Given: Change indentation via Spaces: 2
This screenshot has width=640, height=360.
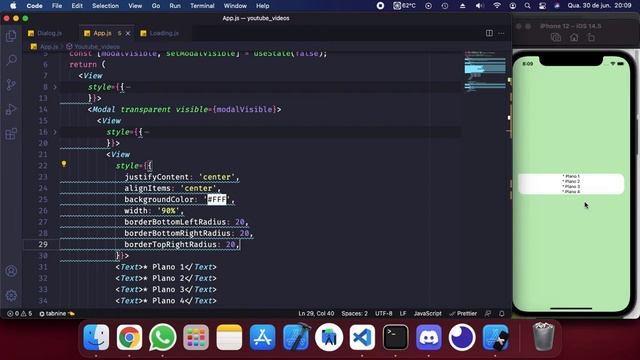Looking at the screenshot, I should pyautogui.click(x=354, y=313).
